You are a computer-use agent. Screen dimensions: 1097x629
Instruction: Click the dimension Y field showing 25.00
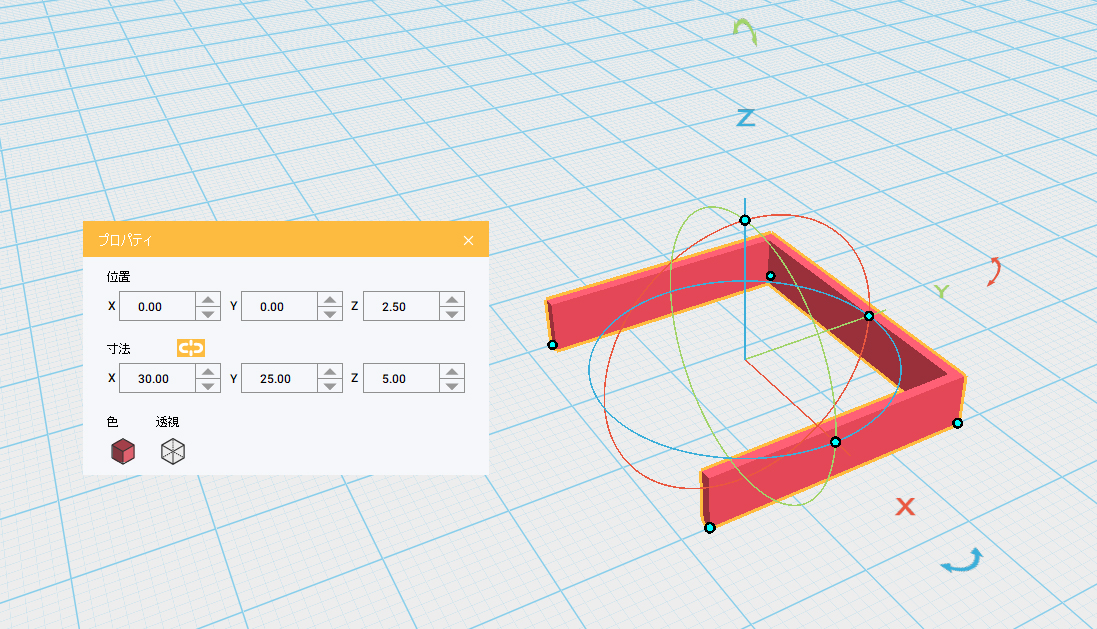279,379
